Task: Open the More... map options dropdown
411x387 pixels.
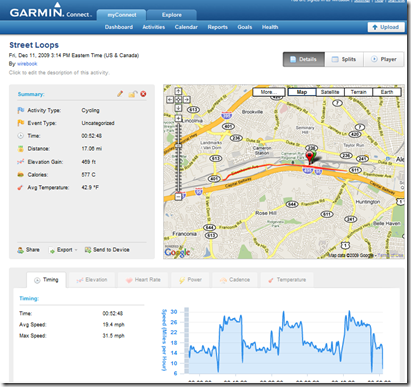Action: click(x=269, y=92)
